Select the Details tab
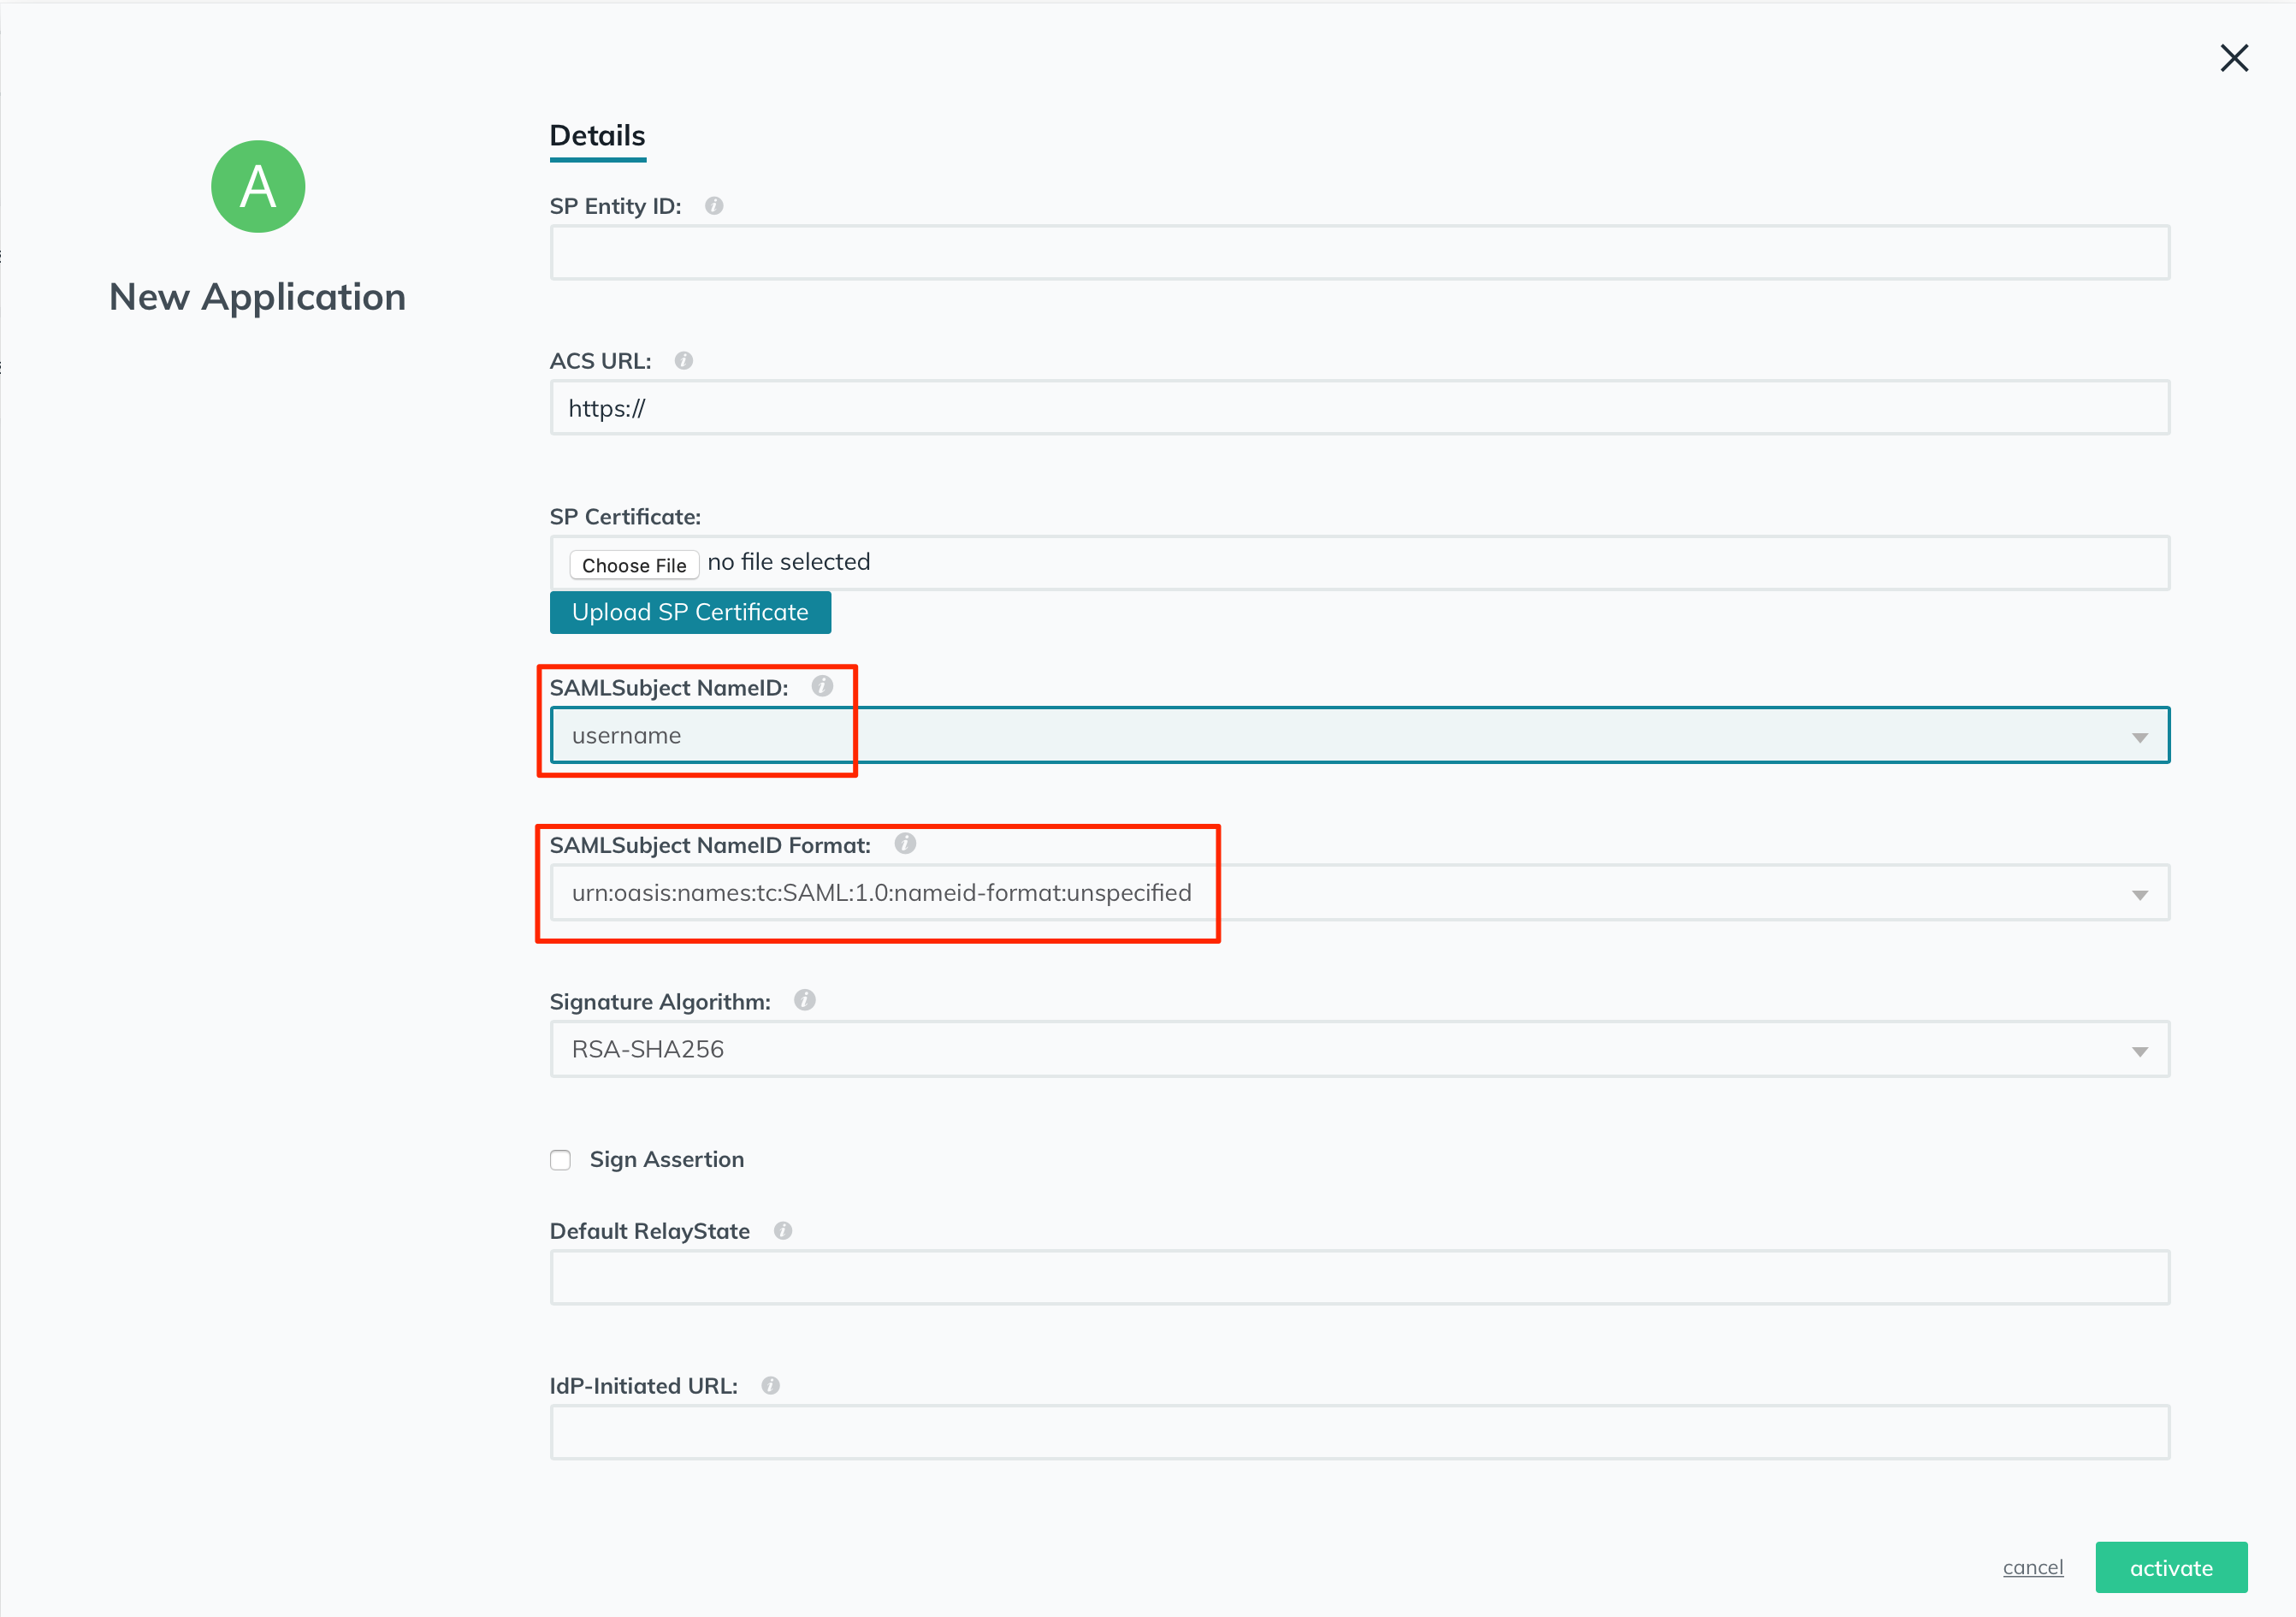The height and width of the screenshot is (1617, 2296). coord(598,136)
